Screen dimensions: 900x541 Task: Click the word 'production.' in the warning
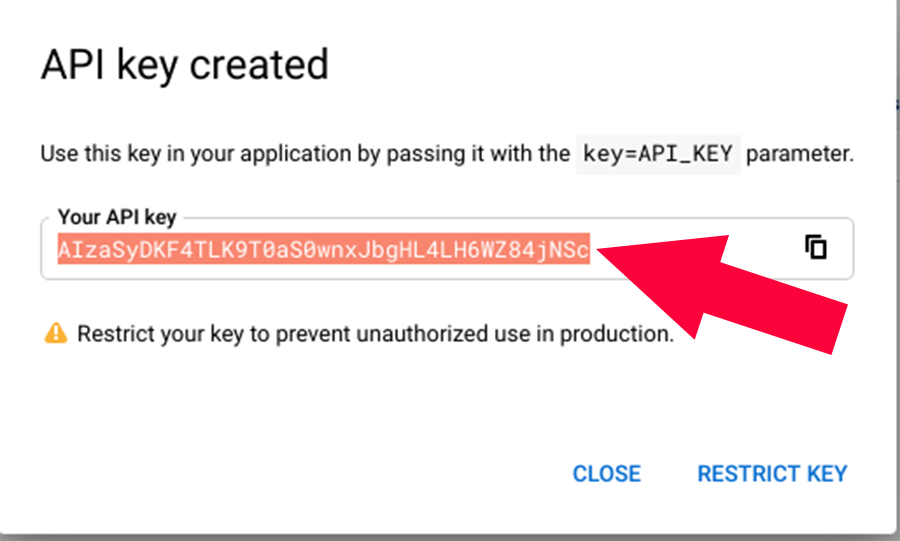pyautogui.click(x=617, y=333)
